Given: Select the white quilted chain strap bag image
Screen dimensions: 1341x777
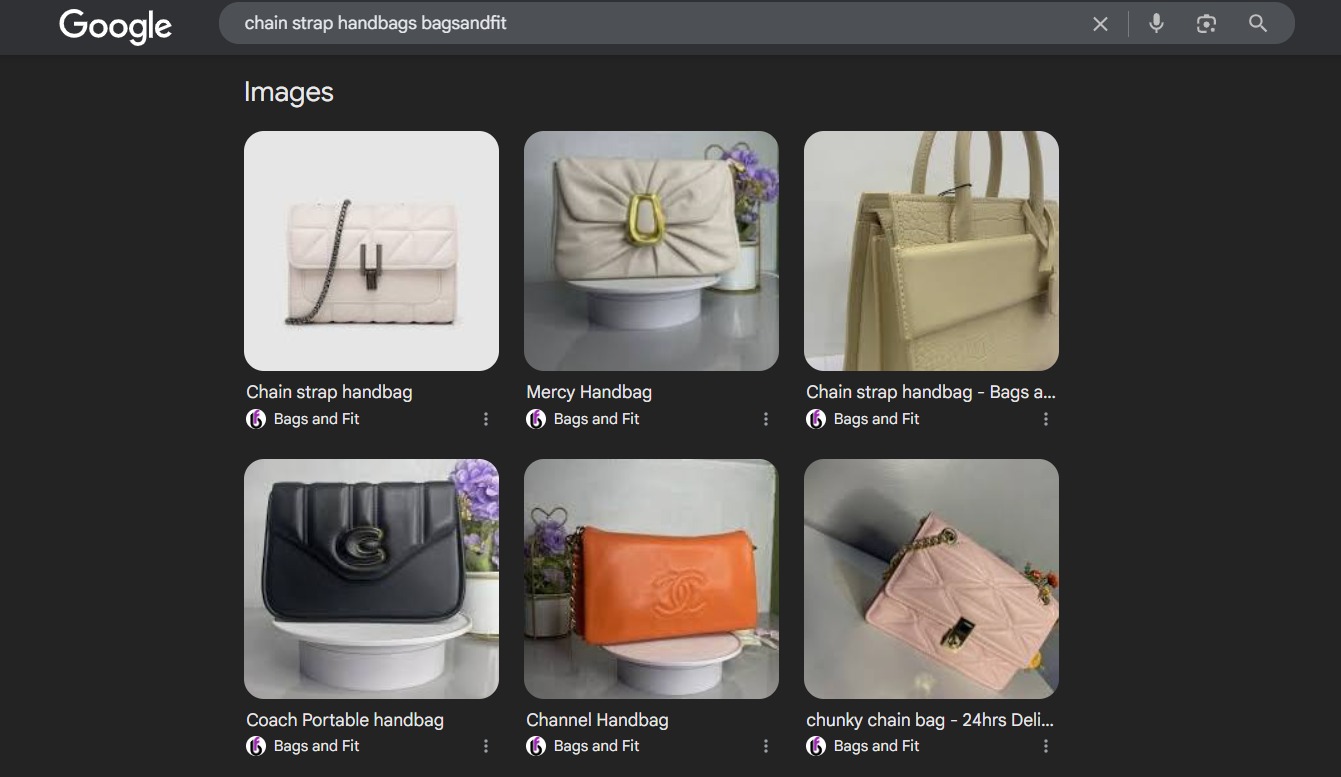Looking at the screenshot, I should 371,251.
